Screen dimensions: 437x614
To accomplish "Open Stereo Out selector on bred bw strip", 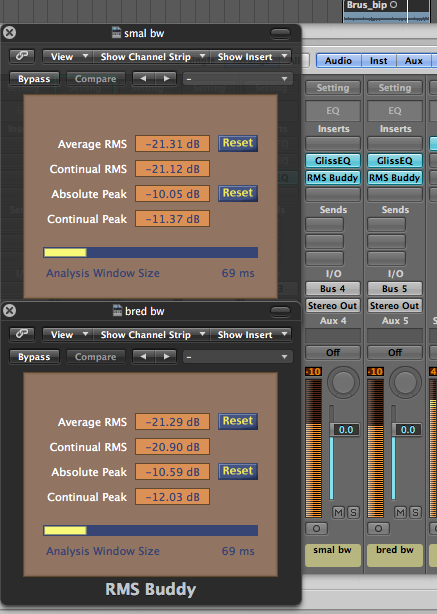I will (x=395, y=306).
